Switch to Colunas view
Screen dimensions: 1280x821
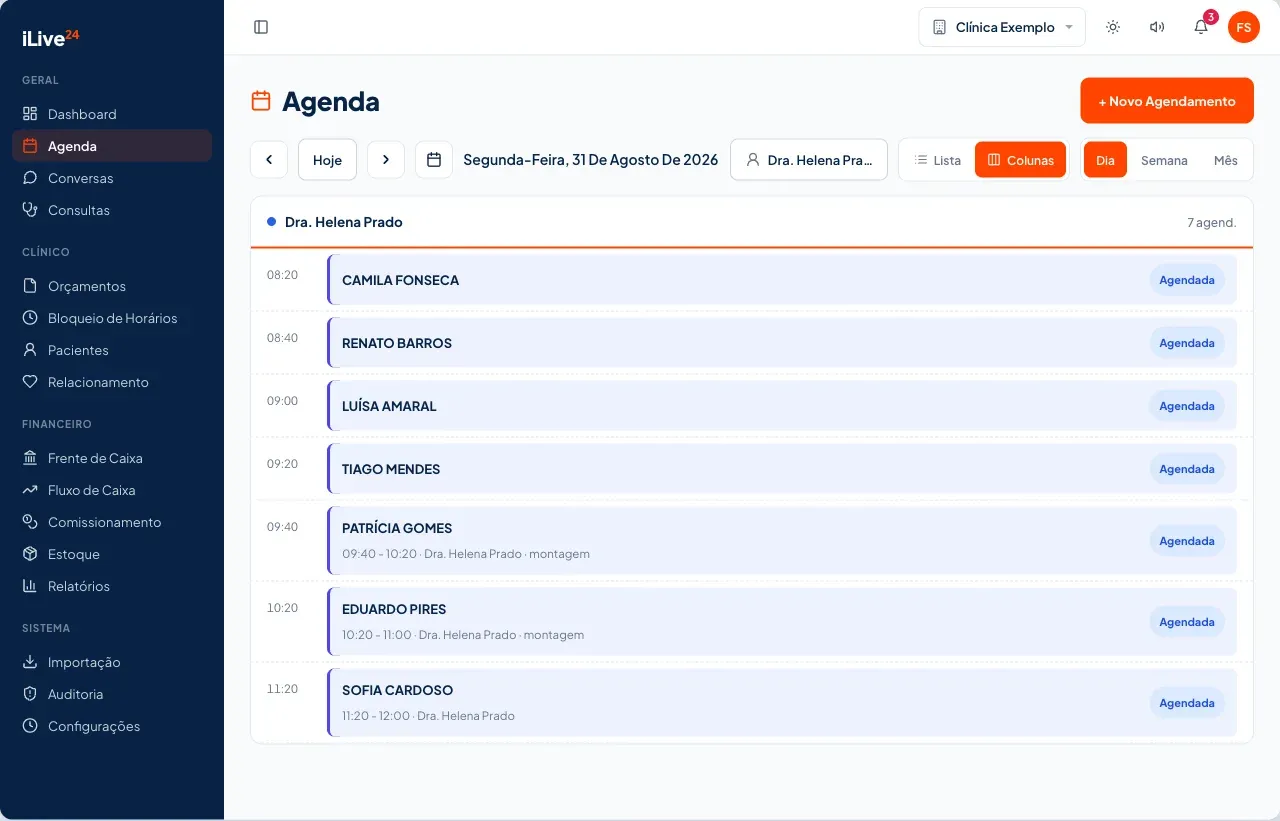coord(1020,160)
